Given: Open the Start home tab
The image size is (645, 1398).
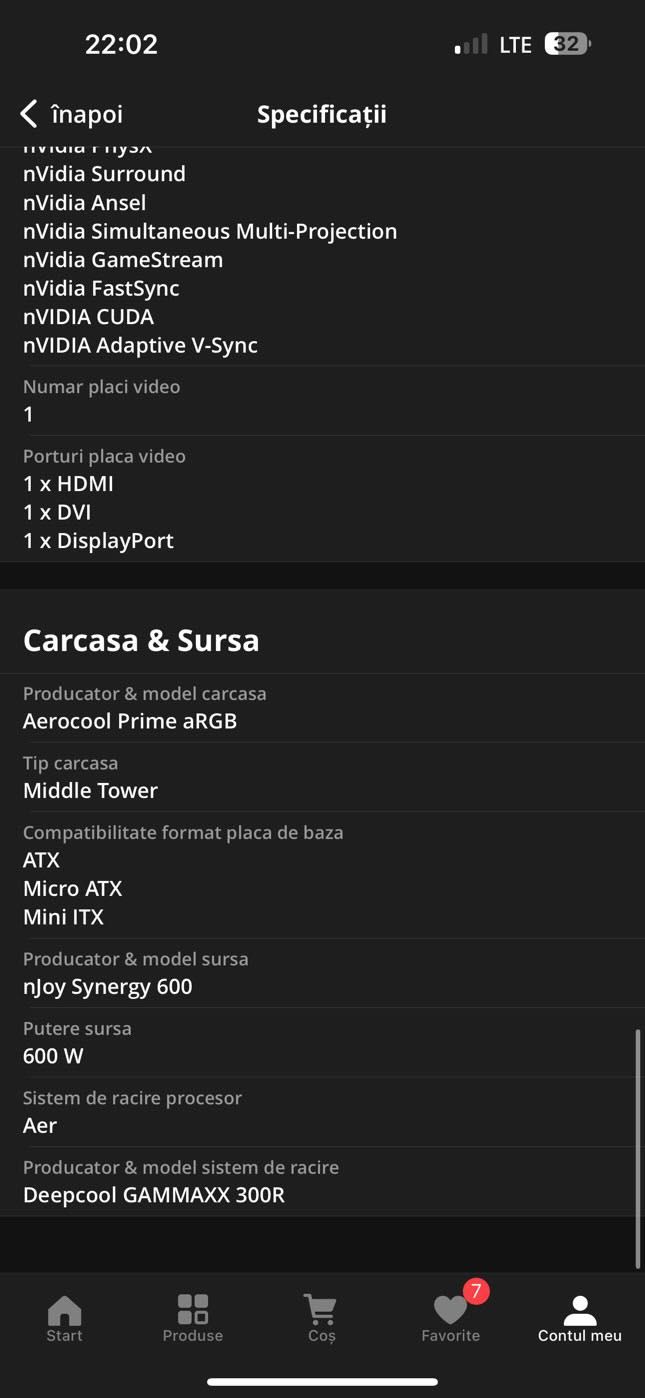Looking at the screenshot, I should (x=64, y=1319).
